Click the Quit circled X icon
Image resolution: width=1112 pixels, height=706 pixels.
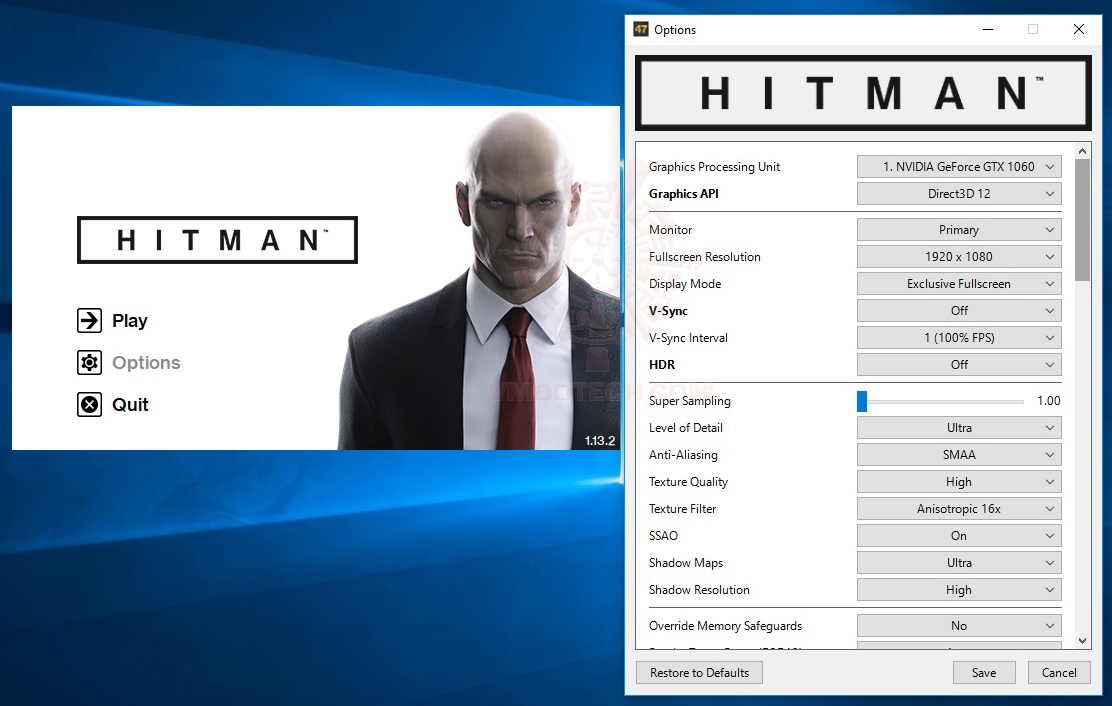point(87,404)
